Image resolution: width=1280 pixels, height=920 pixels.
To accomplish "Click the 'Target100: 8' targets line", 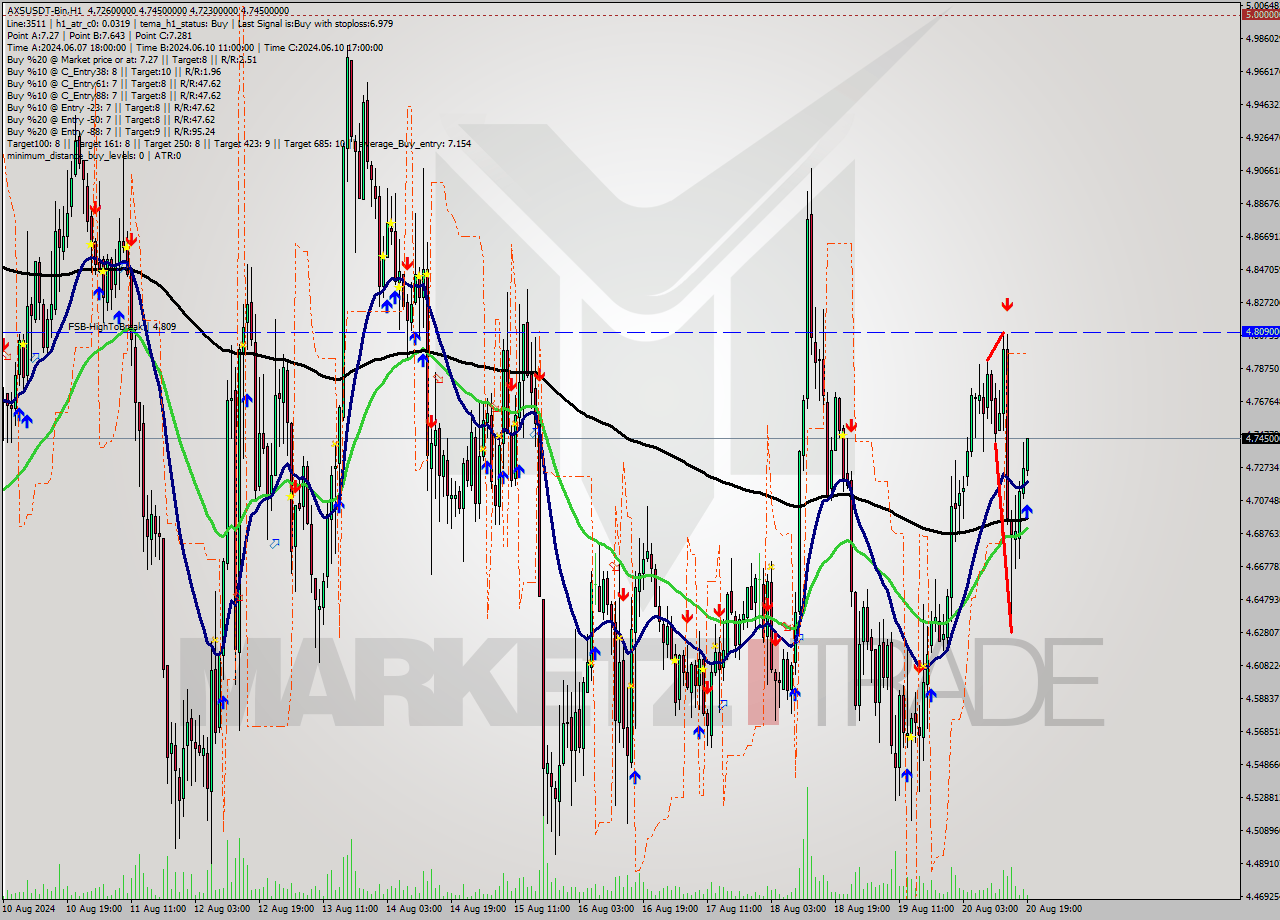I will click(238, 144).
